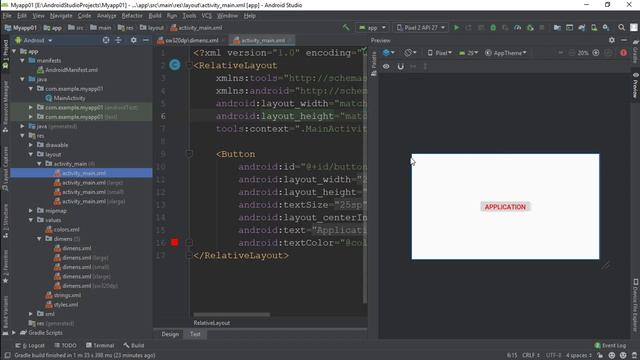Click the green Debug bug icon
Image resolution: width=640 pixels, height=360 pixels.
click(x=493, y=28)
